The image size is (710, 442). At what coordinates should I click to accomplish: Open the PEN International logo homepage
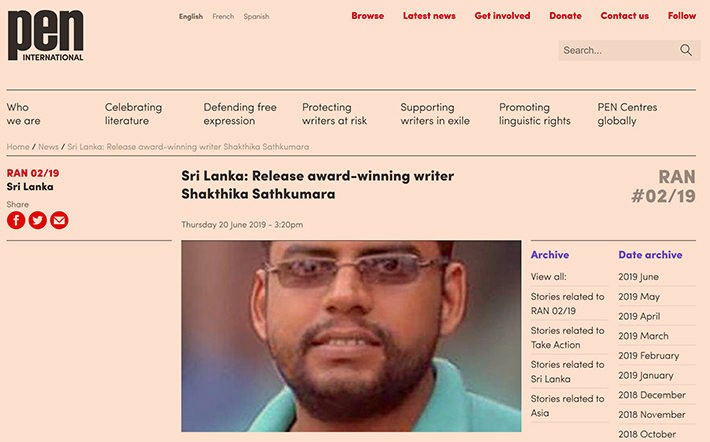point(46,36)
